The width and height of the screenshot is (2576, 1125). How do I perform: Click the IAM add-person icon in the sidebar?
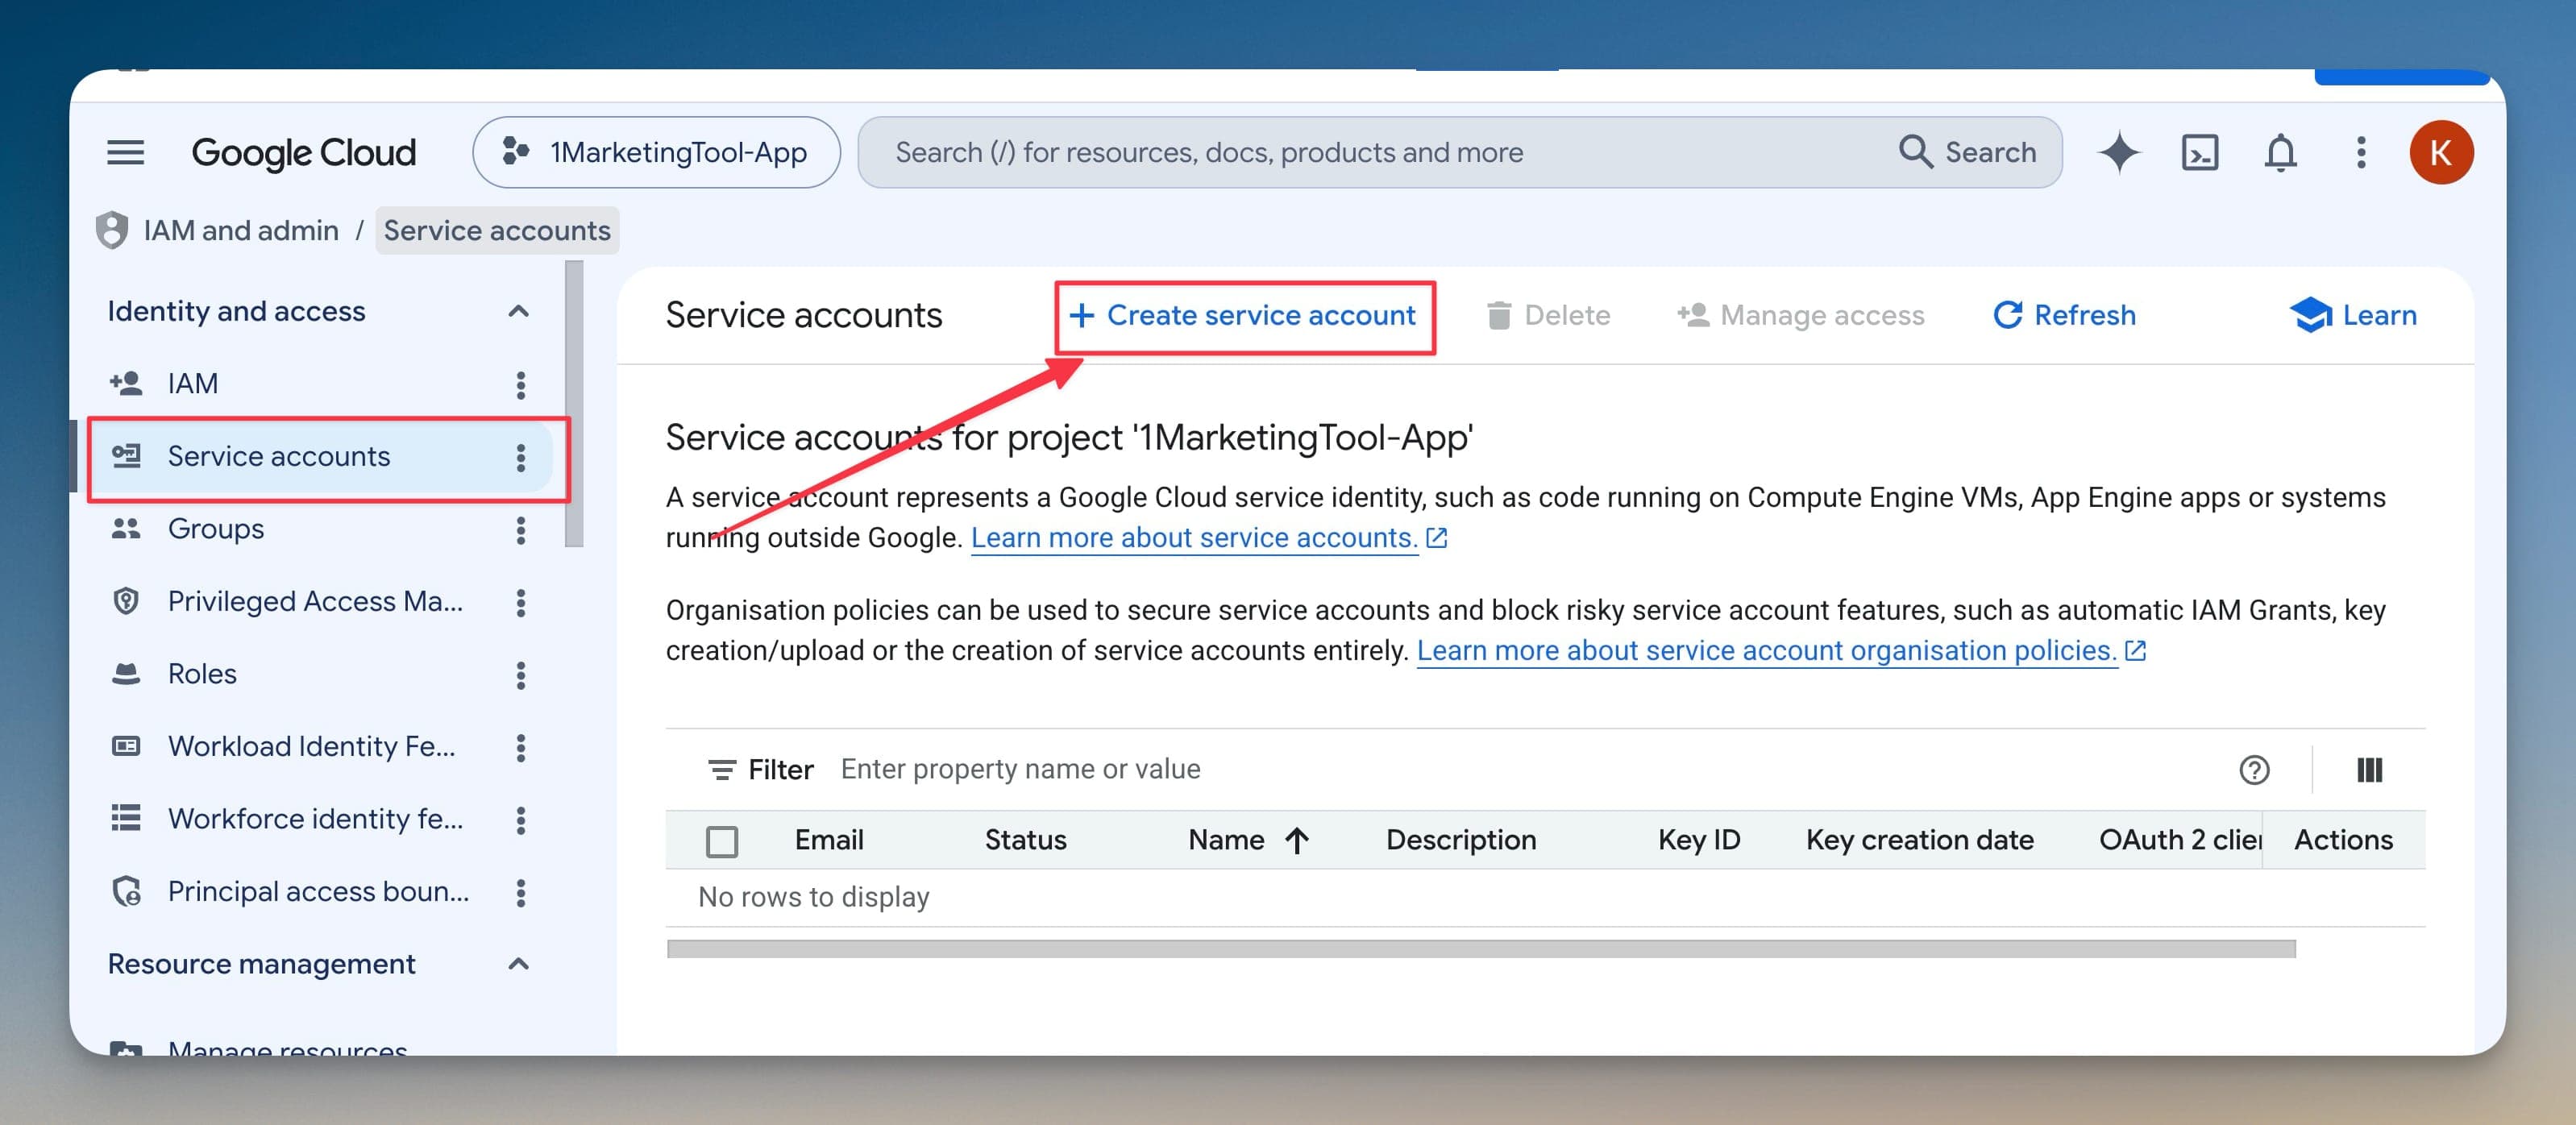[126, 383]
